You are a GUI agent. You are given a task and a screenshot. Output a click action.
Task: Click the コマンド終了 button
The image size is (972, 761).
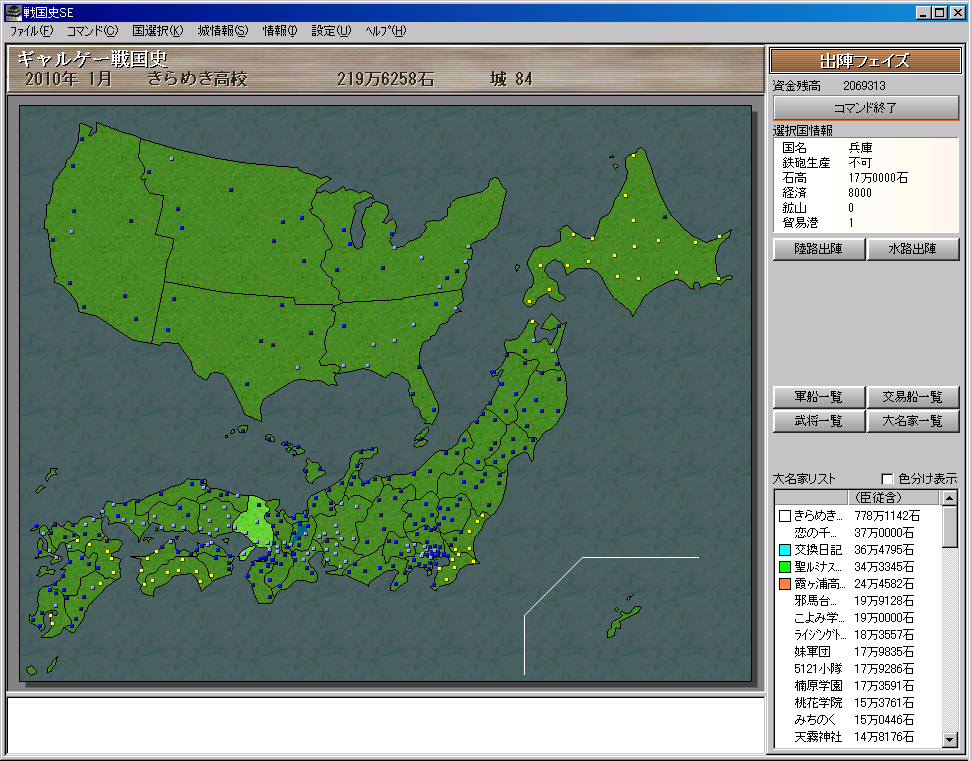coord(865,108)
